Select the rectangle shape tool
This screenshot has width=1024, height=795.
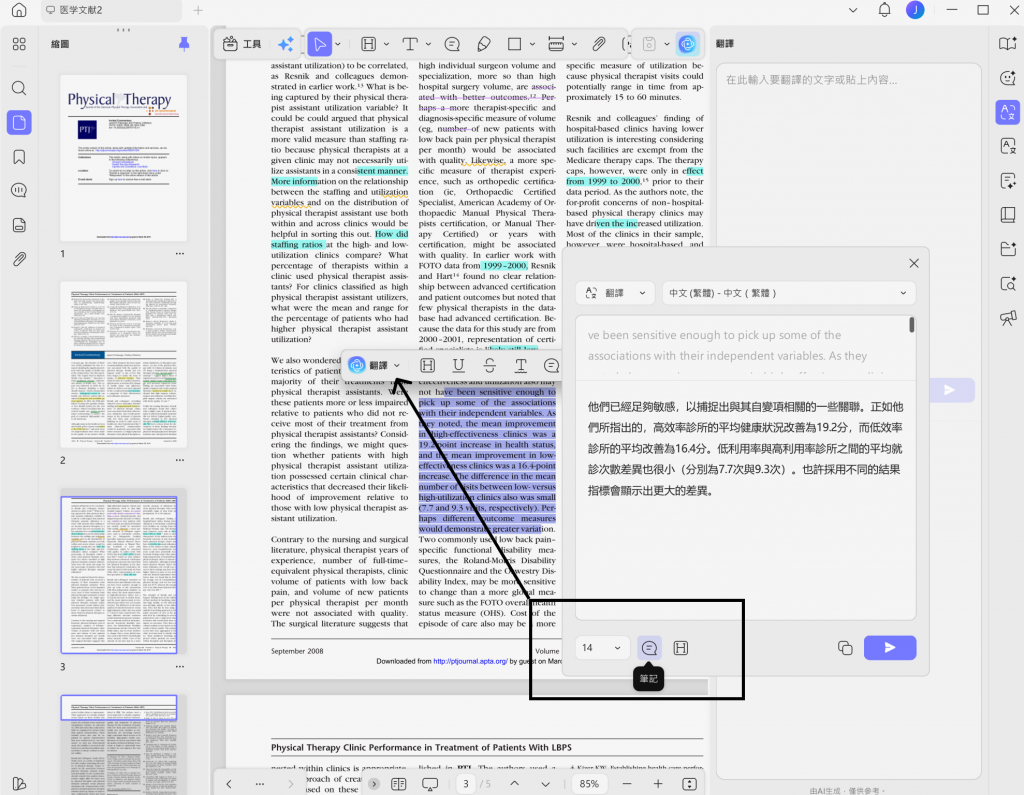point(515,44)
